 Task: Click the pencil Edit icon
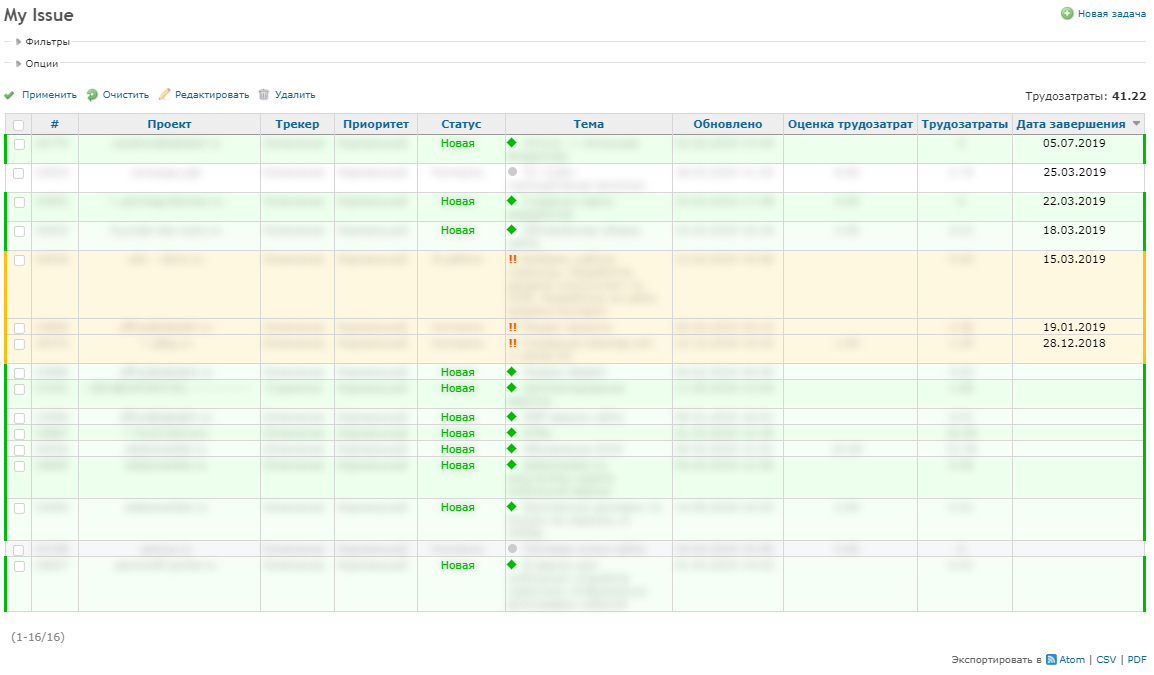coord(165,95)
